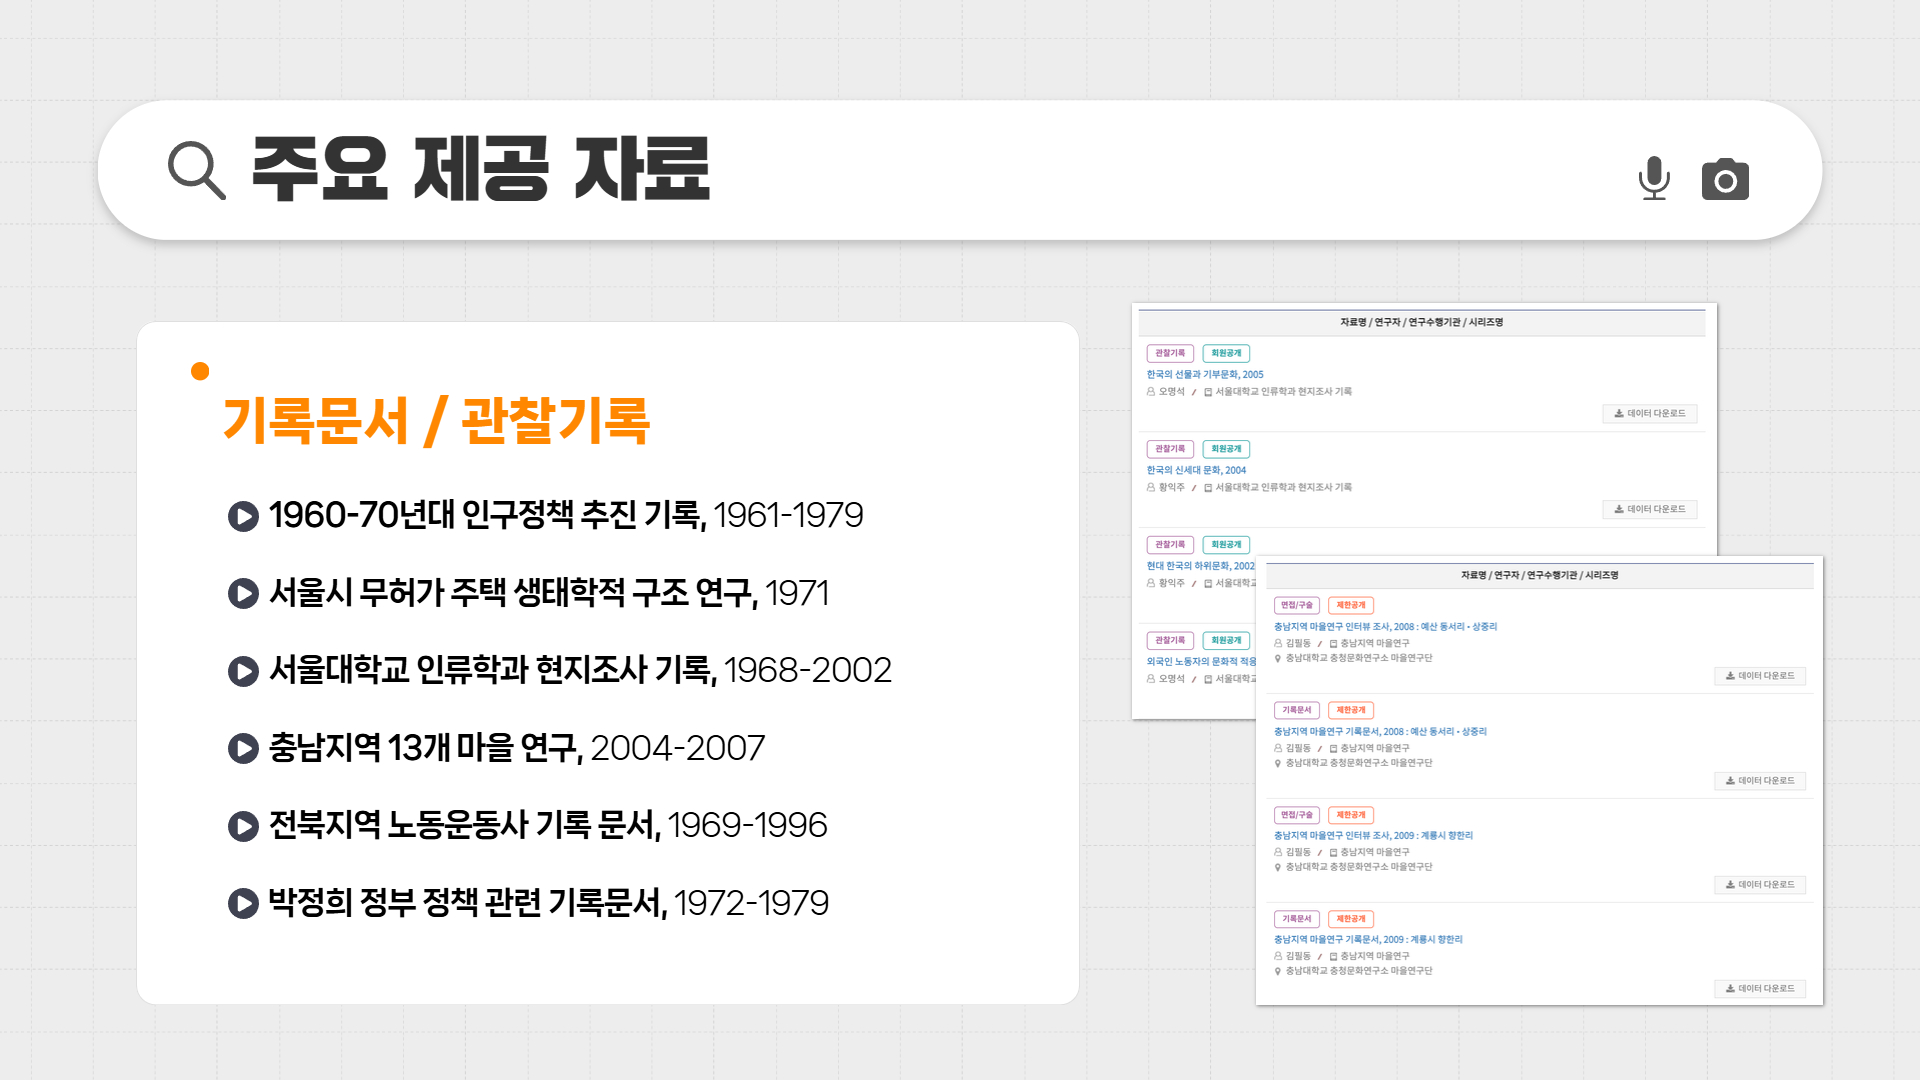Select the text 1960-70년대 인구정책 추진 기록, 1961-1979
Image resolution: width=1920 pixels, height=1080 pixels.
coord(566,516)
